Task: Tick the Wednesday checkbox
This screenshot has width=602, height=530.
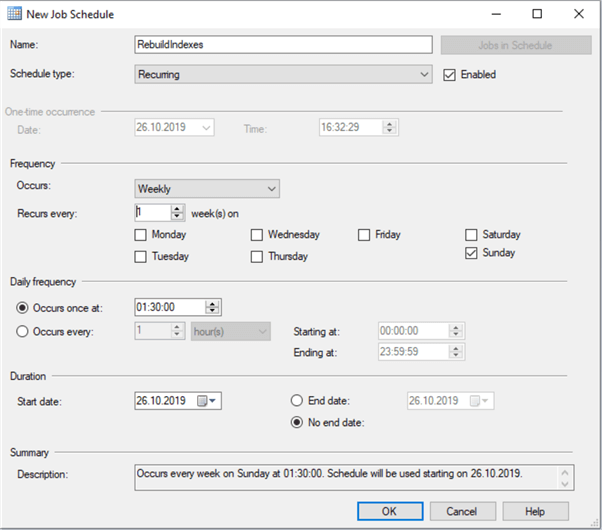Action: click(x=257, y=235)
